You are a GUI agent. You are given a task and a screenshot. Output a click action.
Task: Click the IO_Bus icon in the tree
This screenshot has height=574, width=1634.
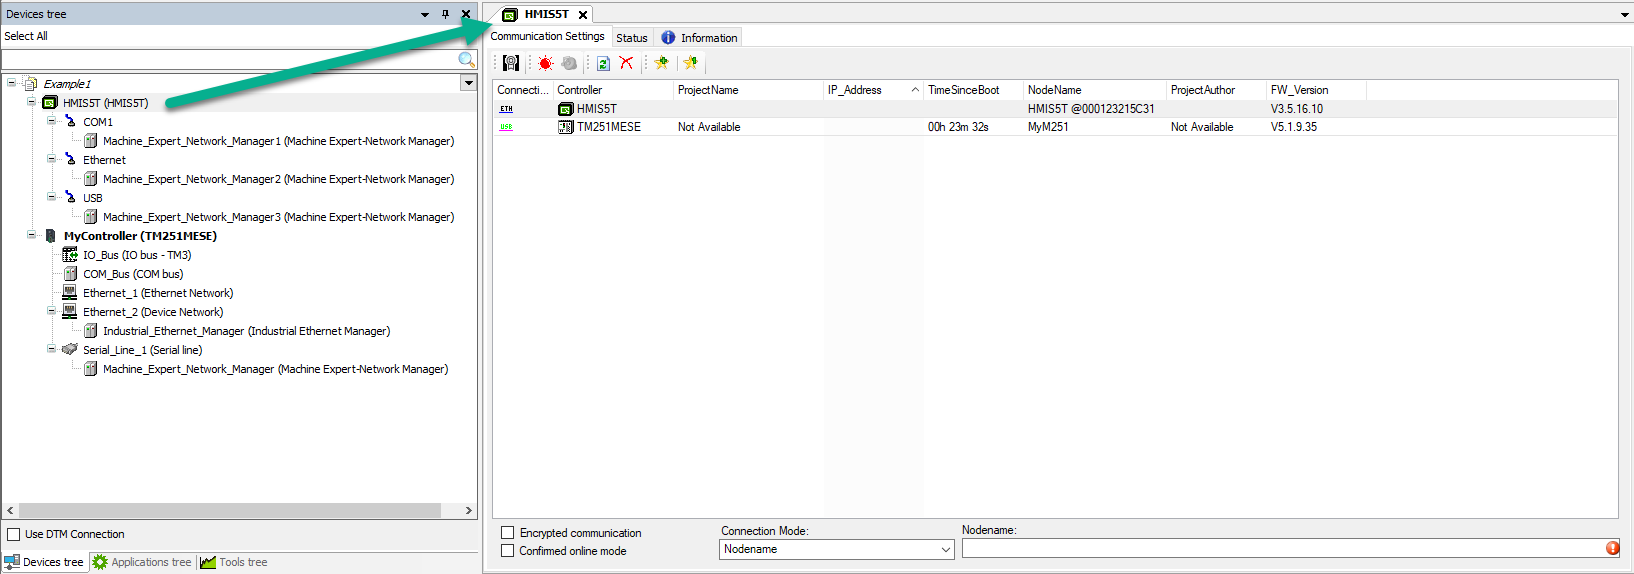point(70,255)
